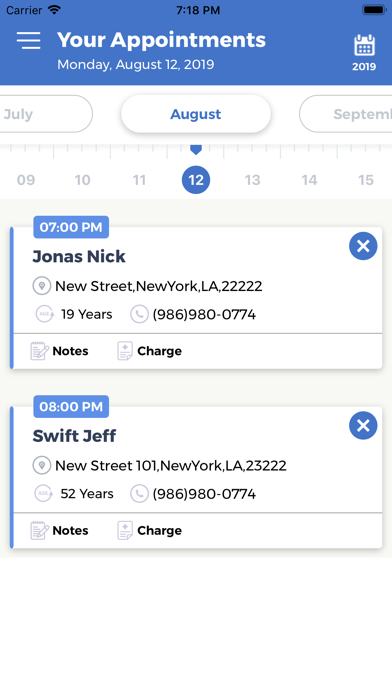The height and width of the screenshot is (696, 392).
Task: Open Charge for Jonas Nick
Action: coord(149,351)
